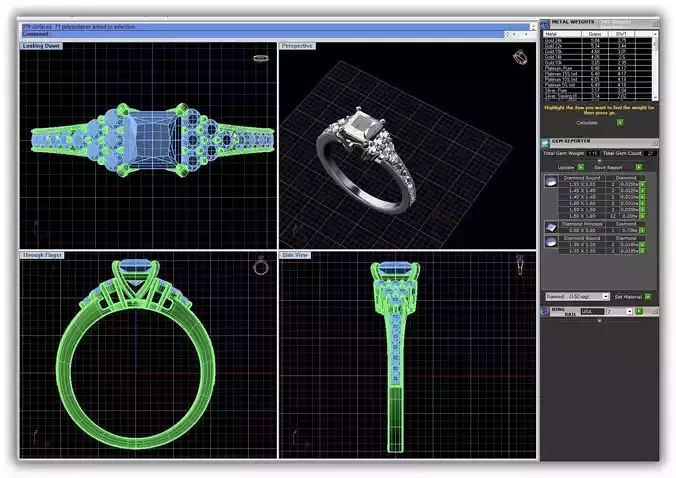Click the ring view icon in Through Finger viewport
The image size is (676, 478).
coord(261,266)
